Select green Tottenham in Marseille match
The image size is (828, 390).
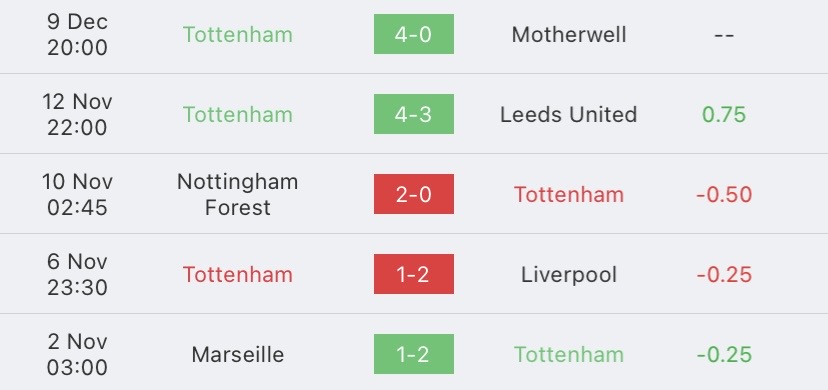(x=569, y=355)
